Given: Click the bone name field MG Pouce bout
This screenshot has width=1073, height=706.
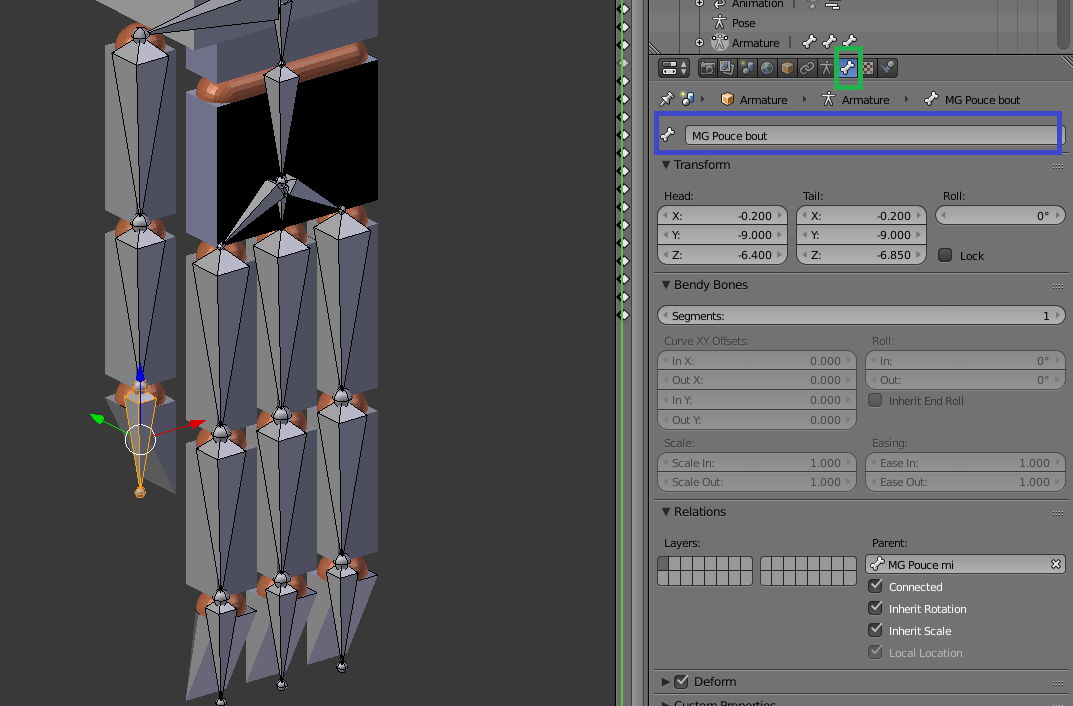Looking at the screenshot, I should click(x=872, y=135).
